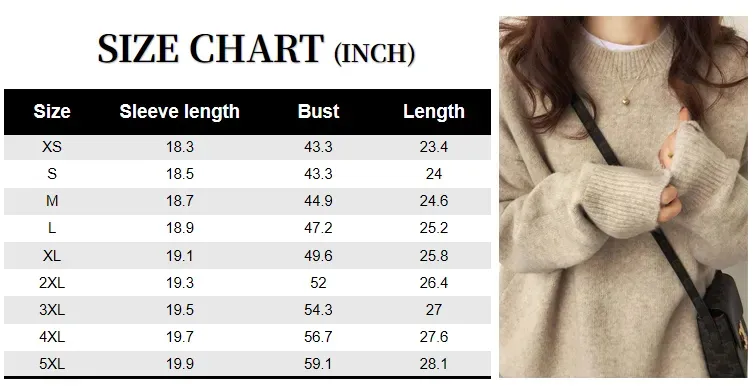The width and height of the screenshot is (753, 386).
Task: Click the bust value 52
Action: 318,283
